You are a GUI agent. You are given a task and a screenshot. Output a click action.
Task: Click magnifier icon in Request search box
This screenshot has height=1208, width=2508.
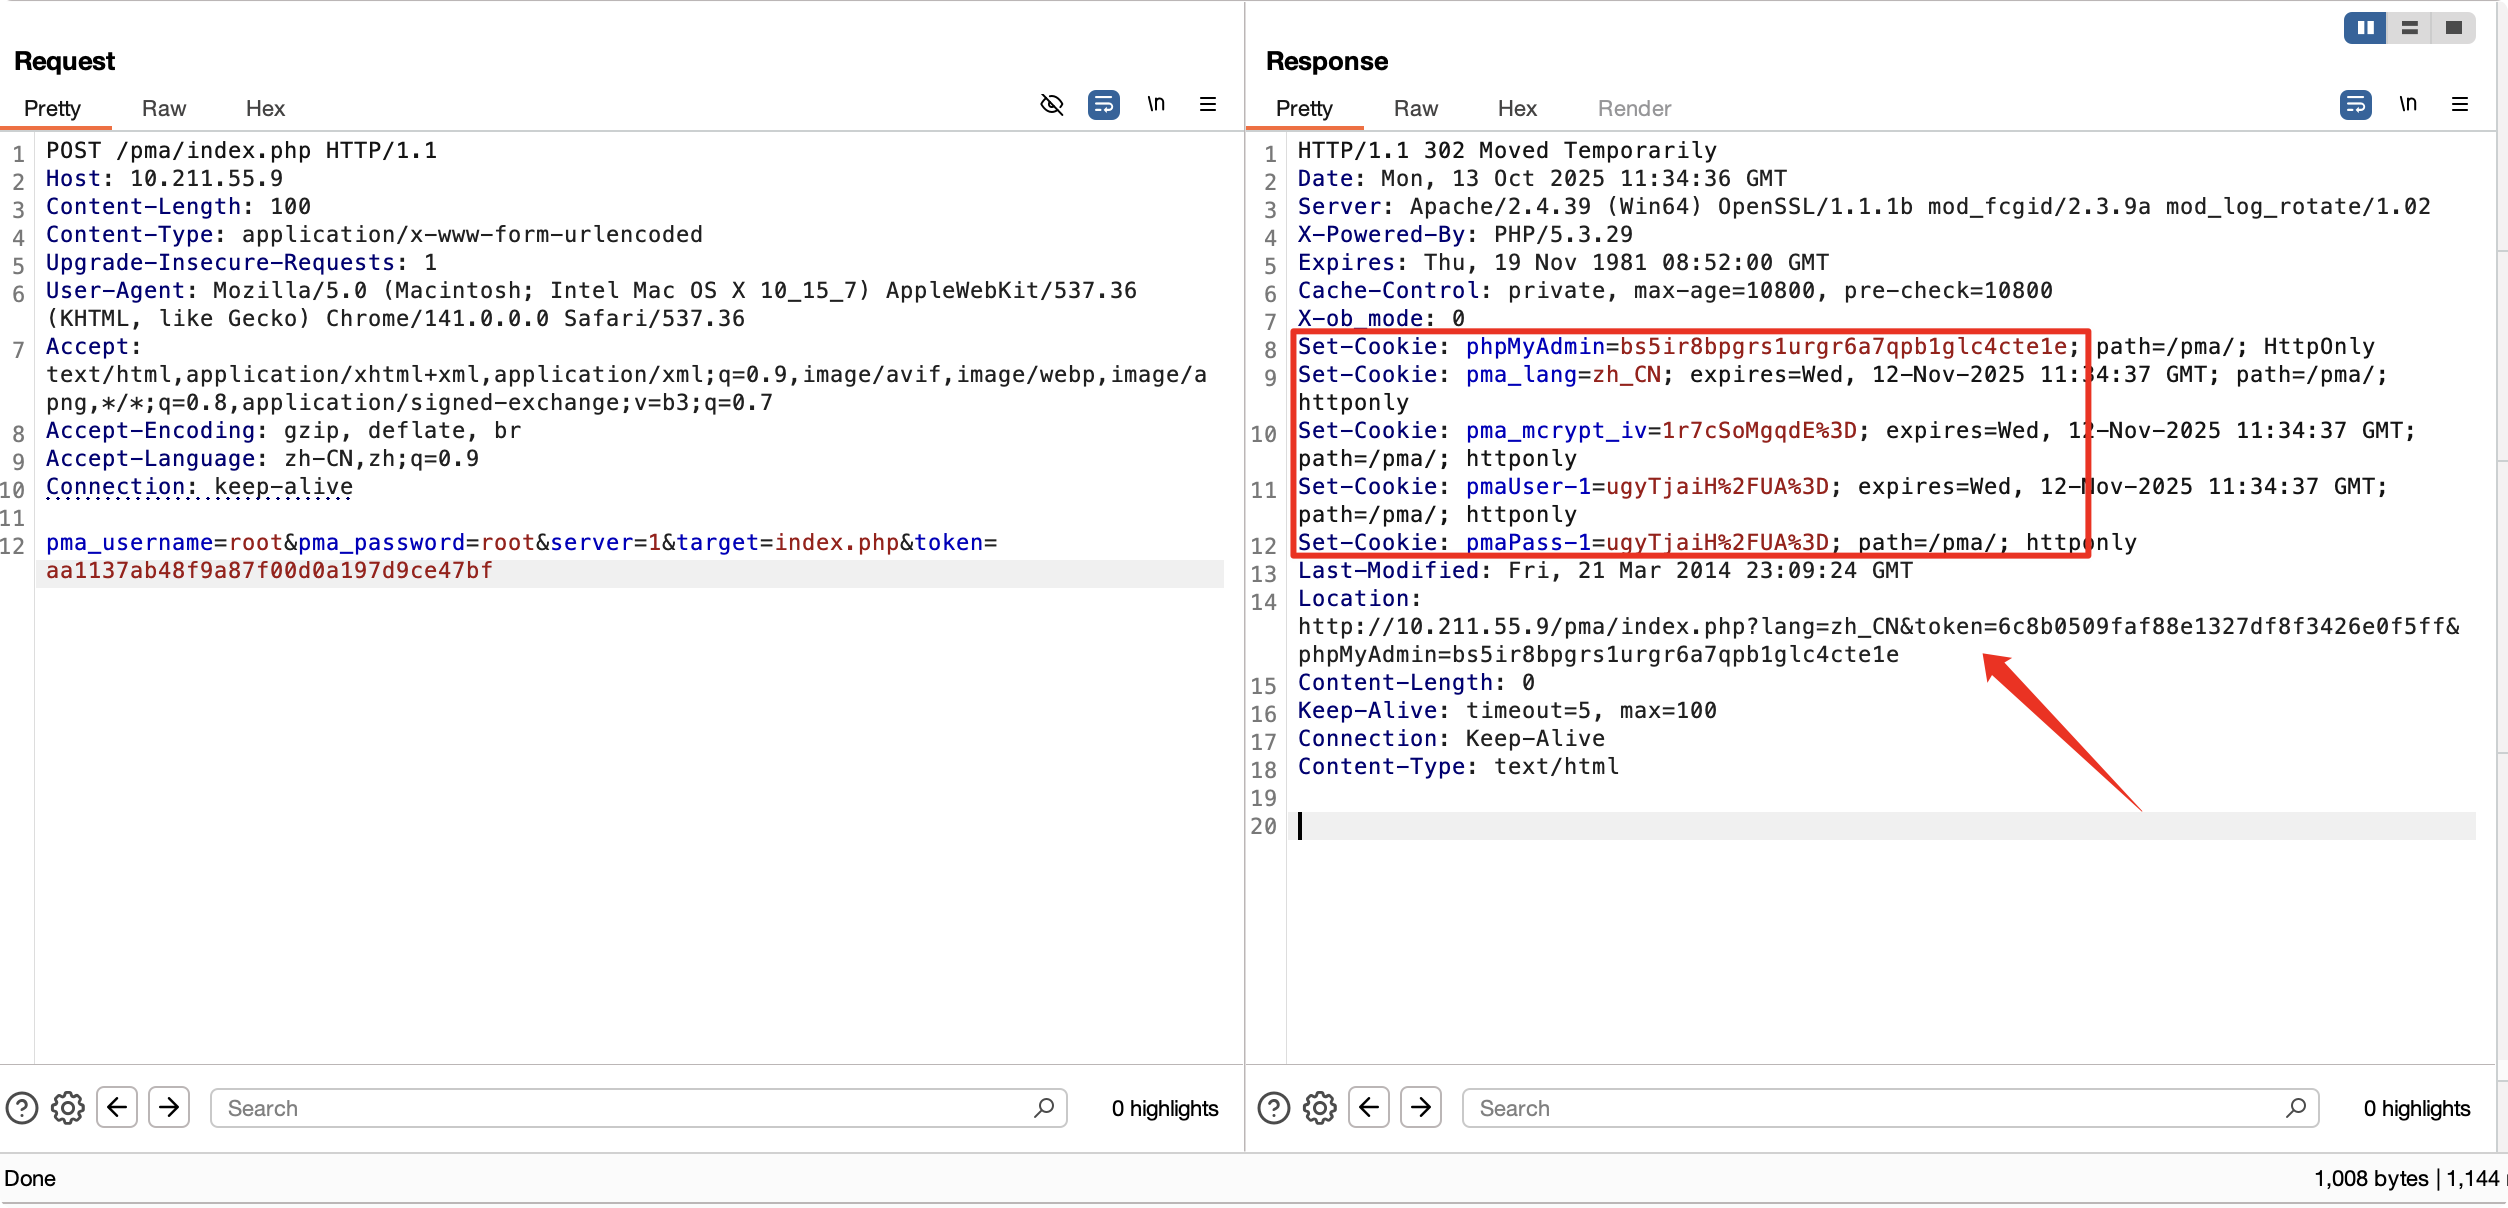click(x=1044, y=1107)
